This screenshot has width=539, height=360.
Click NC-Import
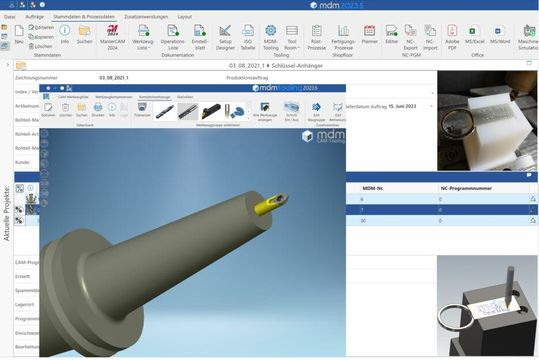tap(430, 37)
